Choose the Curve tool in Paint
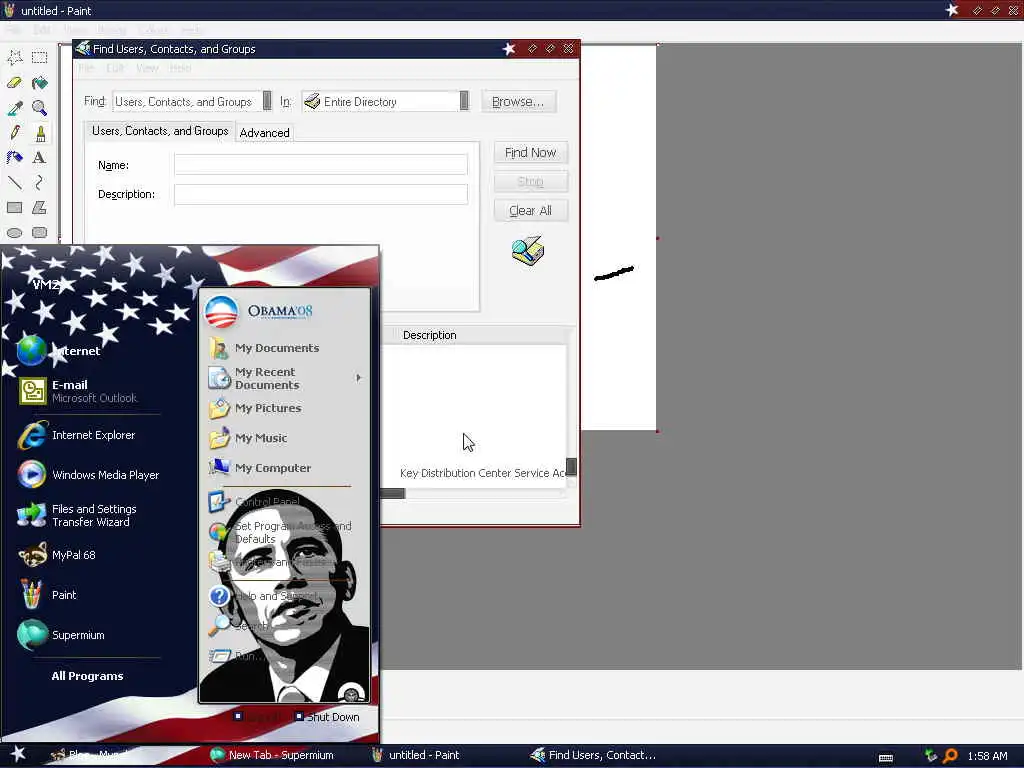The height and width of the screenshot is (768, 1024). [40, 182]
